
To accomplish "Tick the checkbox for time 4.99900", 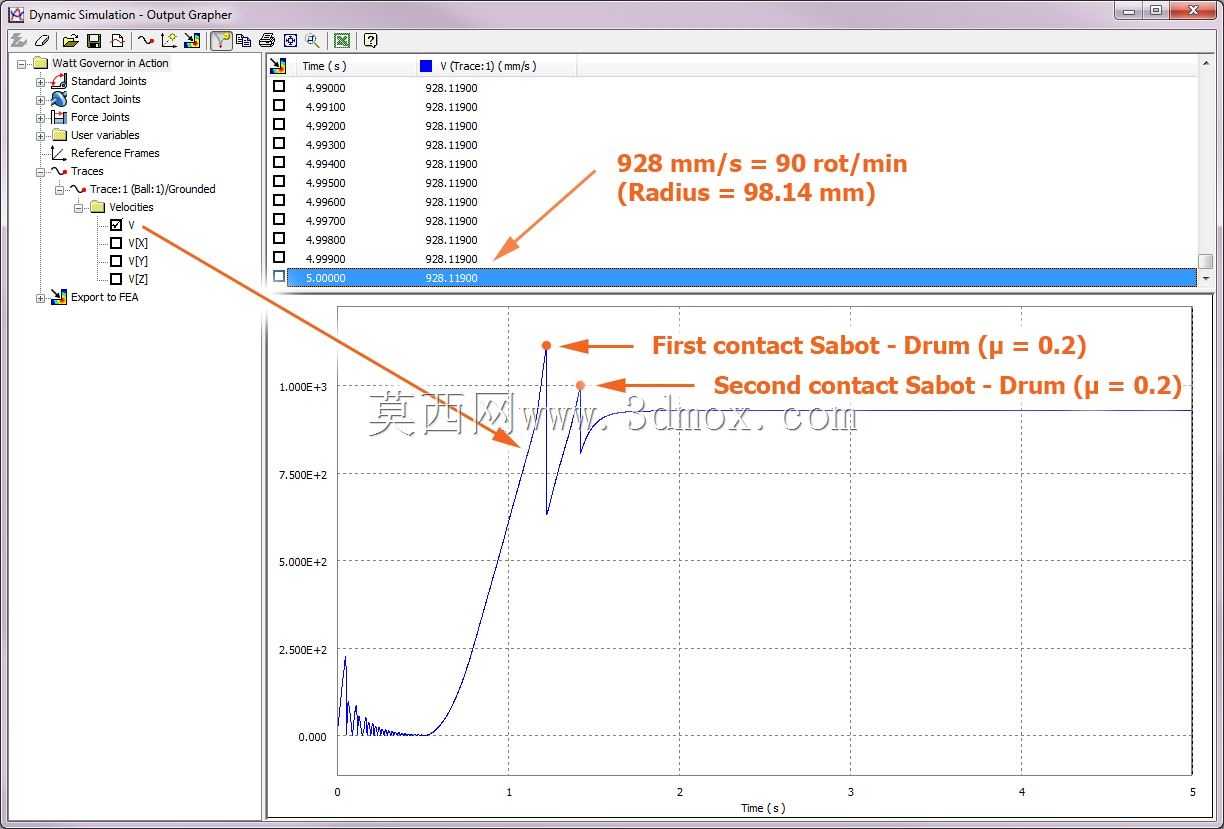I will click(279, 258).
